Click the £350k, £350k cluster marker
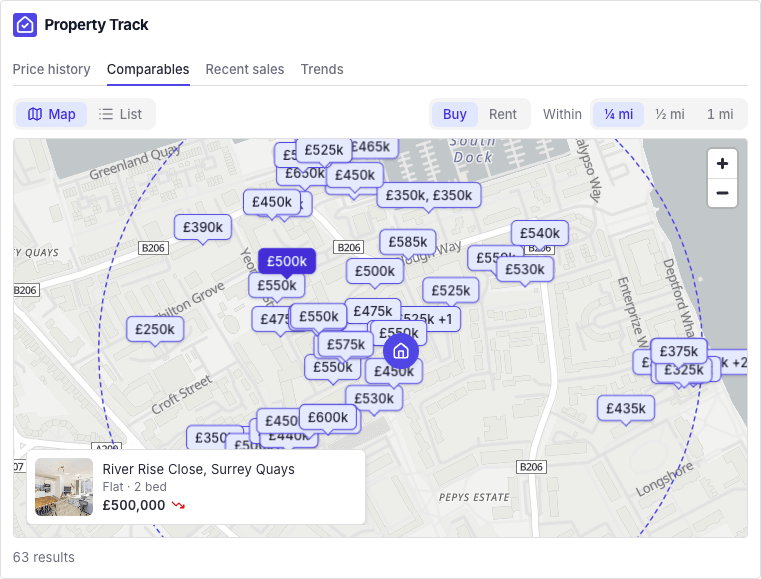 click(x=429, y=195)
